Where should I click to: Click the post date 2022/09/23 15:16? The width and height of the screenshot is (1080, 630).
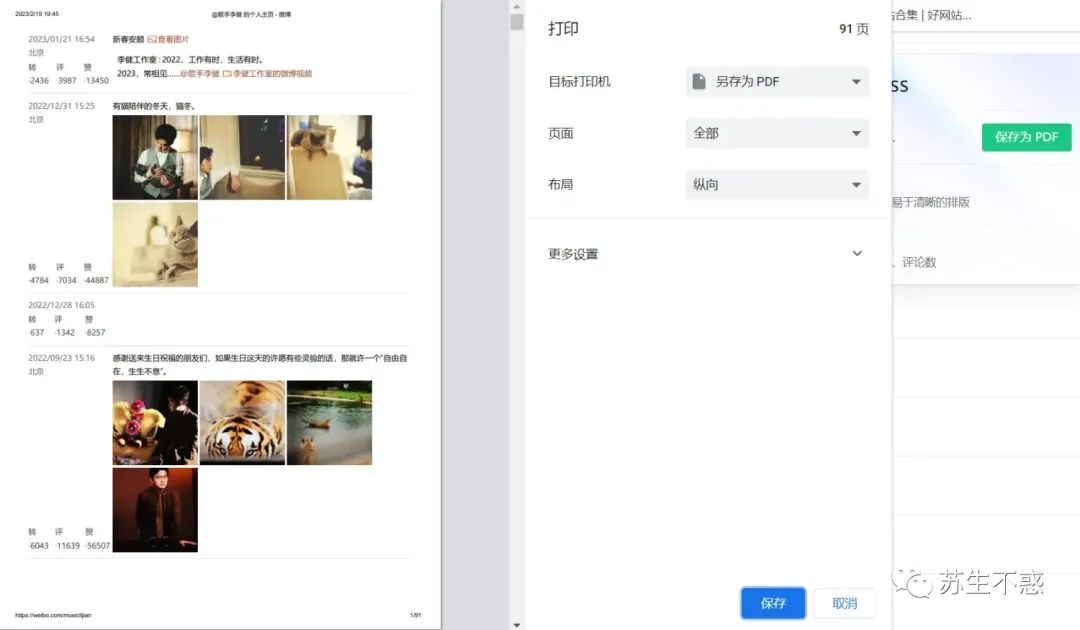click(x=61, y=358)
